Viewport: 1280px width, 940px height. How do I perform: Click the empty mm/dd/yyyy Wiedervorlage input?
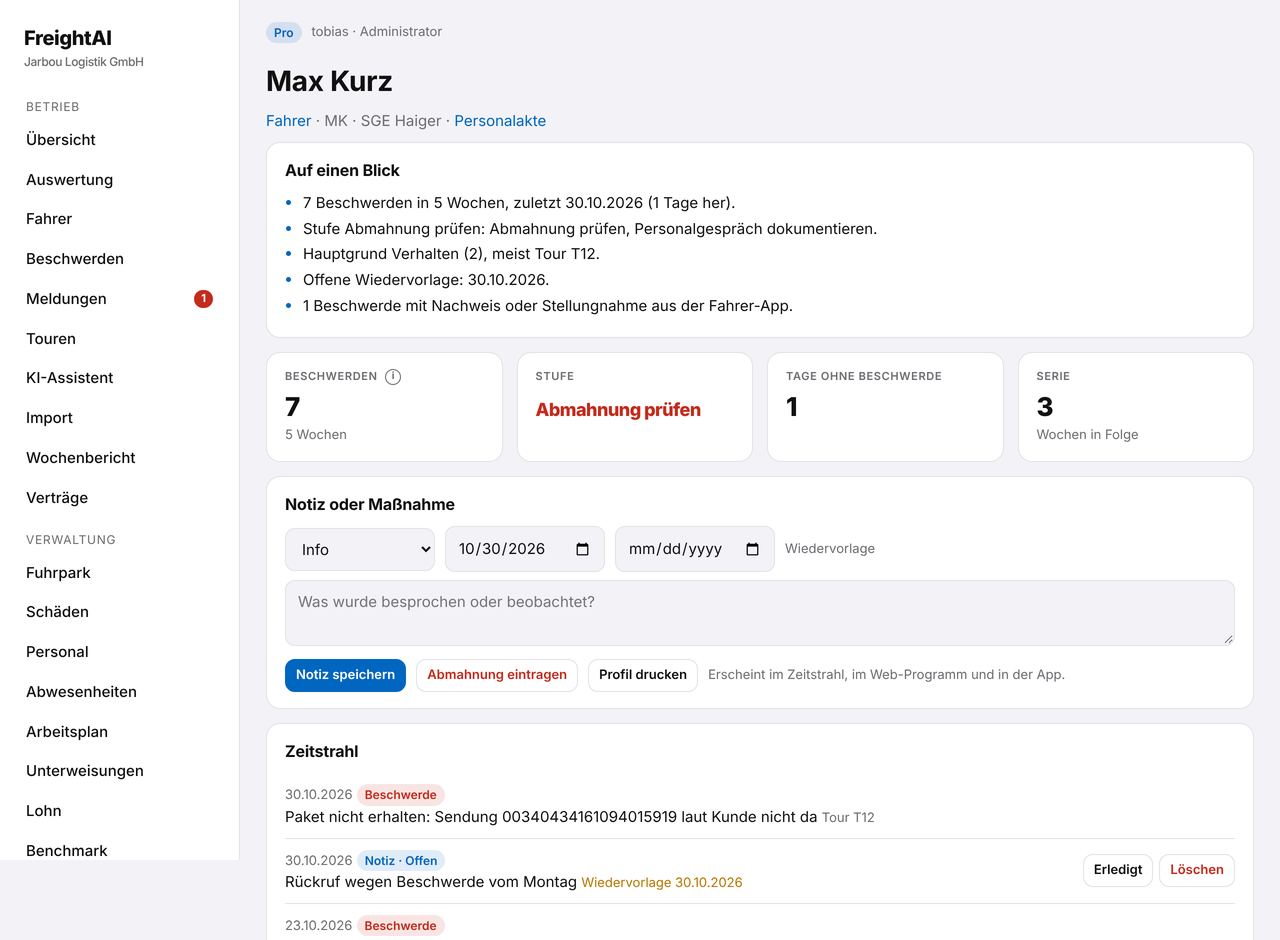pyautogui.click(x=695, y=549)
